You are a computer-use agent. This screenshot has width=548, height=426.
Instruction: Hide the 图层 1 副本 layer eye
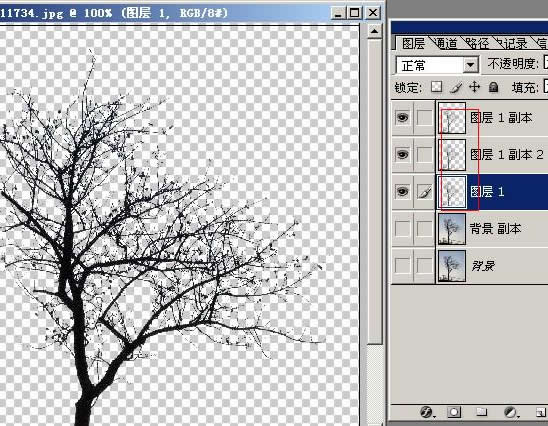(402, 118)
